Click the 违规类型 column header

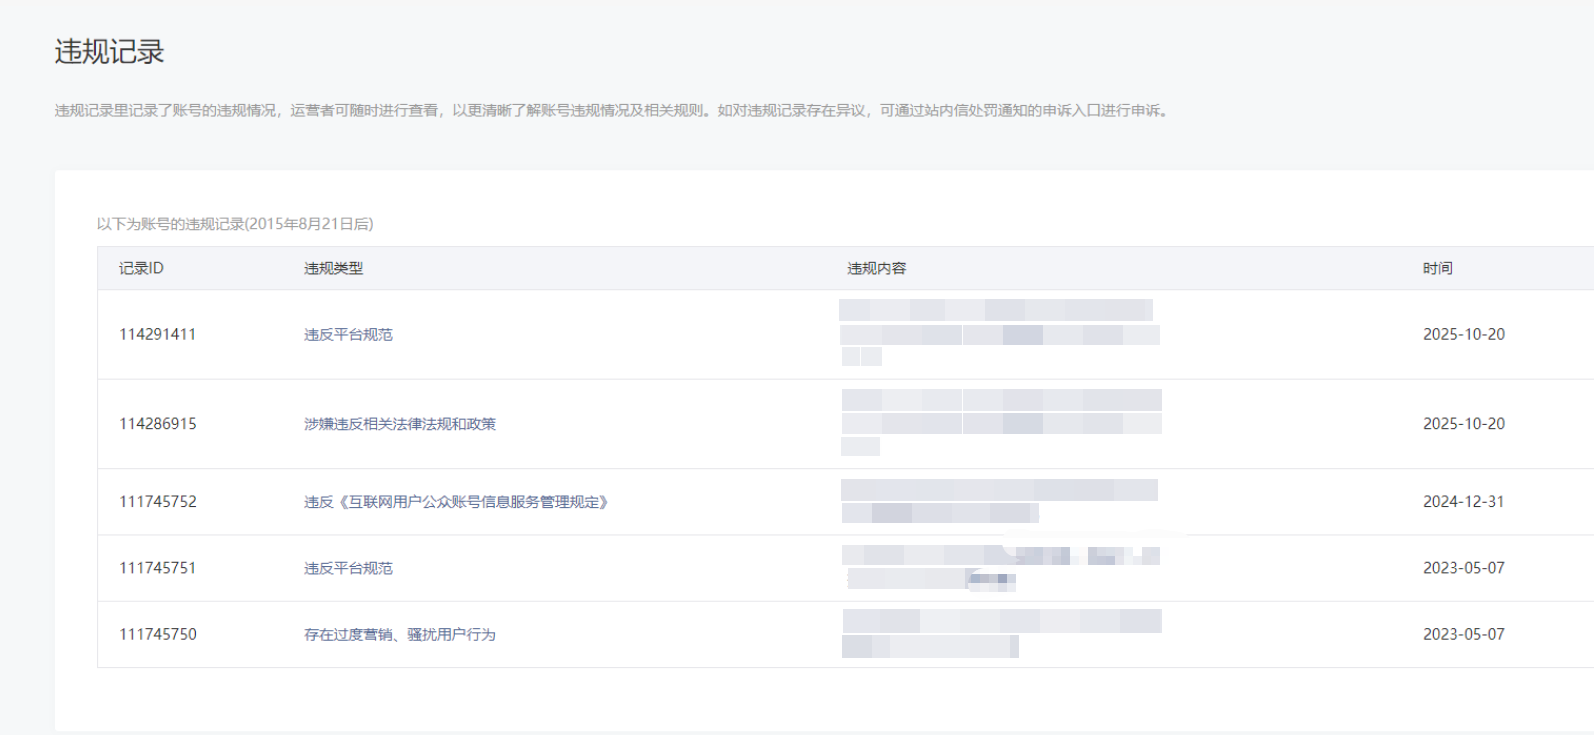coord(333,268)
